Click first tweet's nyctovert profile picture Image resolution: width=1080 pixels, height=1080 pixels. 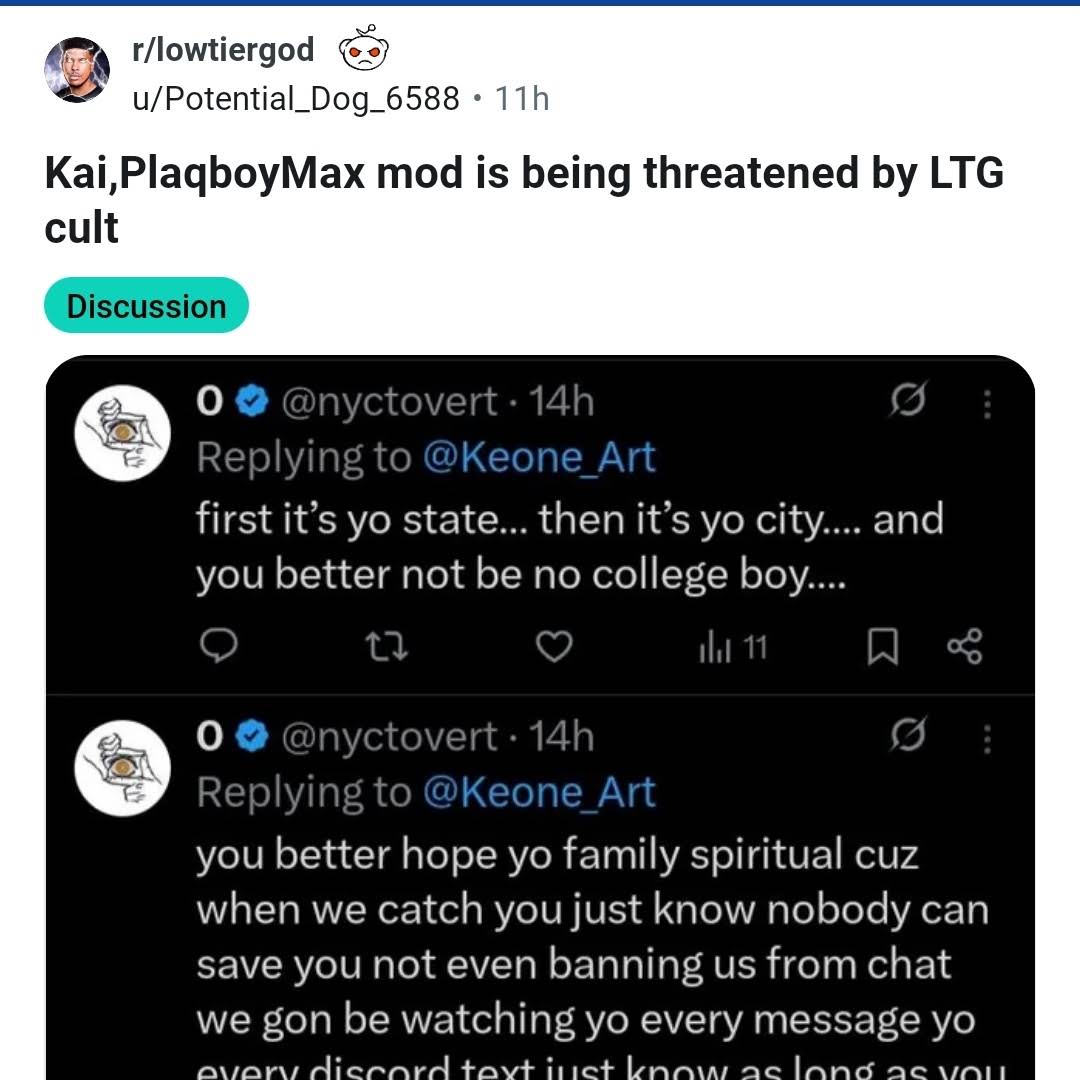point(123,433)
